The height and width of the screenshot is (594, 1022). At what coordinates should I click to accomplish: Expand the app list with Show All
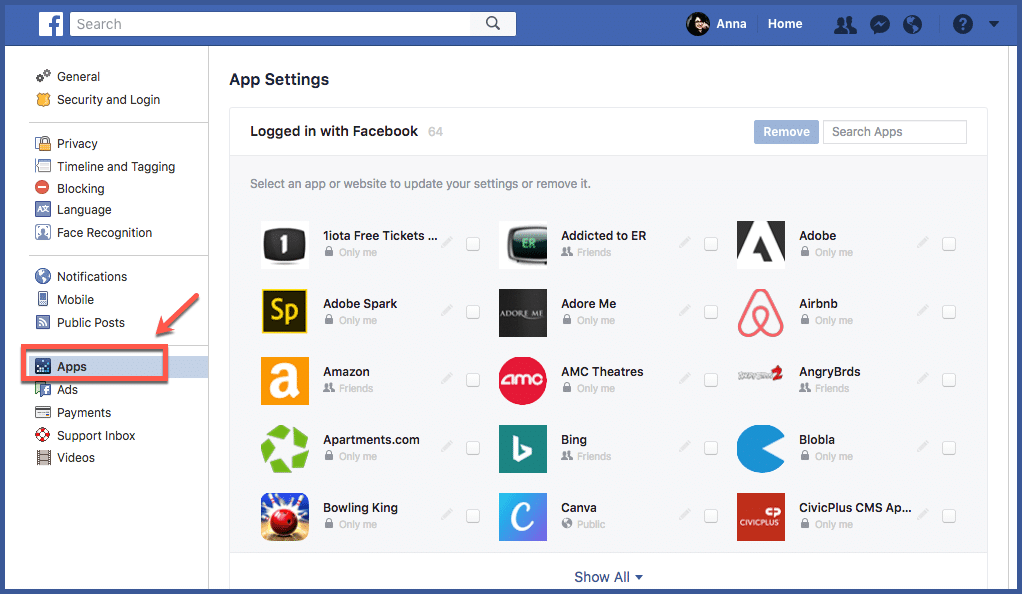[x=608, y=577]
